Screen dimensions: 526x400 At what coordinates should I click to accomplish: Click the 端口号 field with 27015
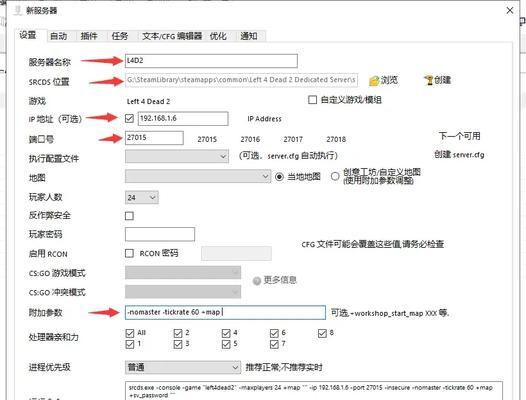click(x=154, y=138)
